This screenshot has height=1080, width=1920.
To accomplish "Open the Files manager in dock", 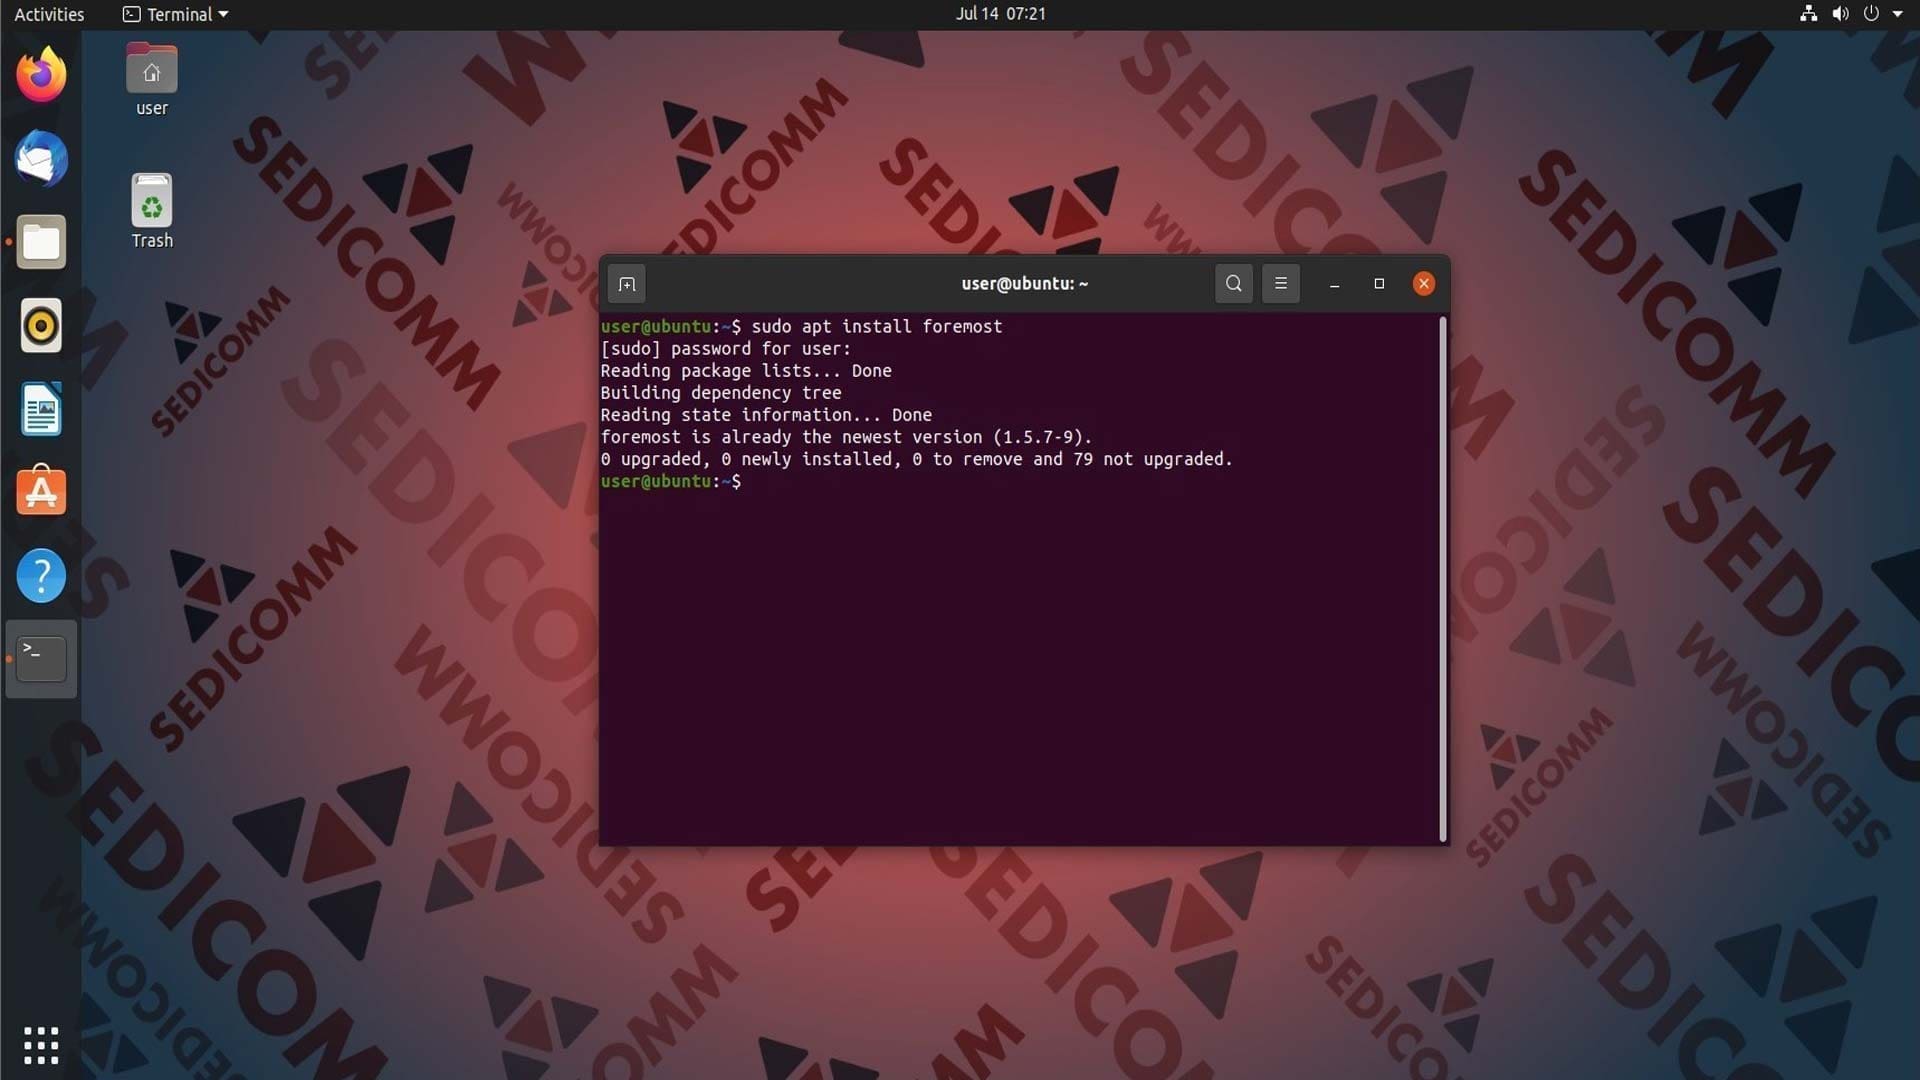I will pos(41,242).
